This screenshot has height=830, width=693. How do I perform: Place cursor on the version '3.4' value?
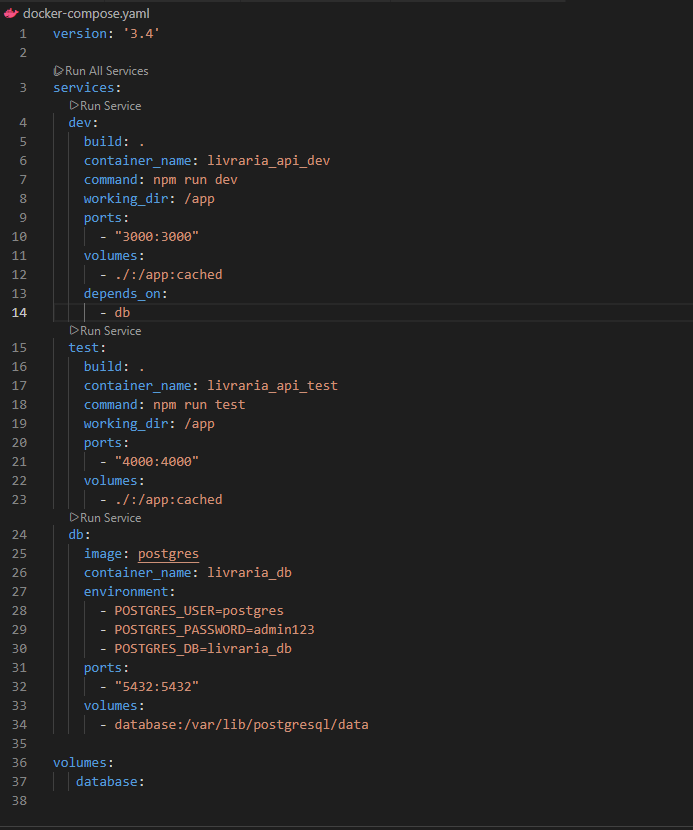click(x=137, y=34)
